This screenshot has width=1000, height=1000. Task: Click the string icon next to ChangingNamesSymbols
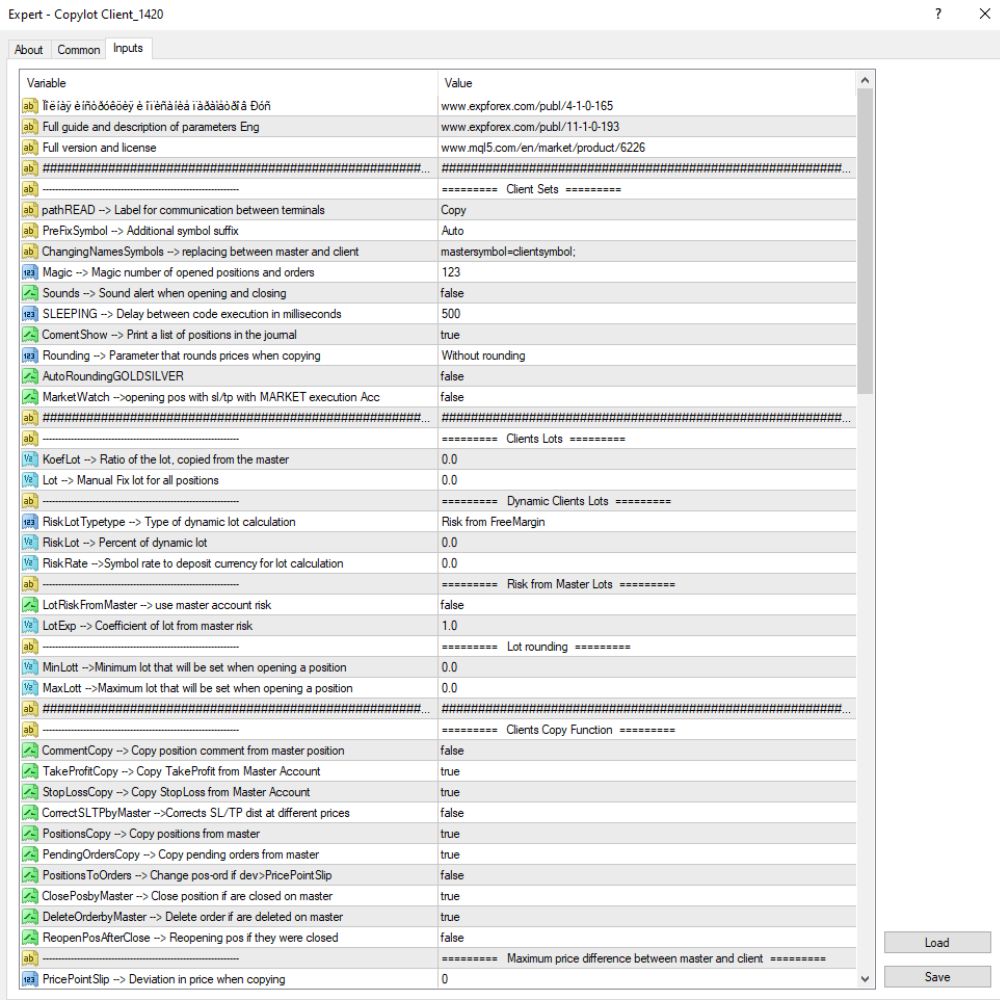coord(29,251)
